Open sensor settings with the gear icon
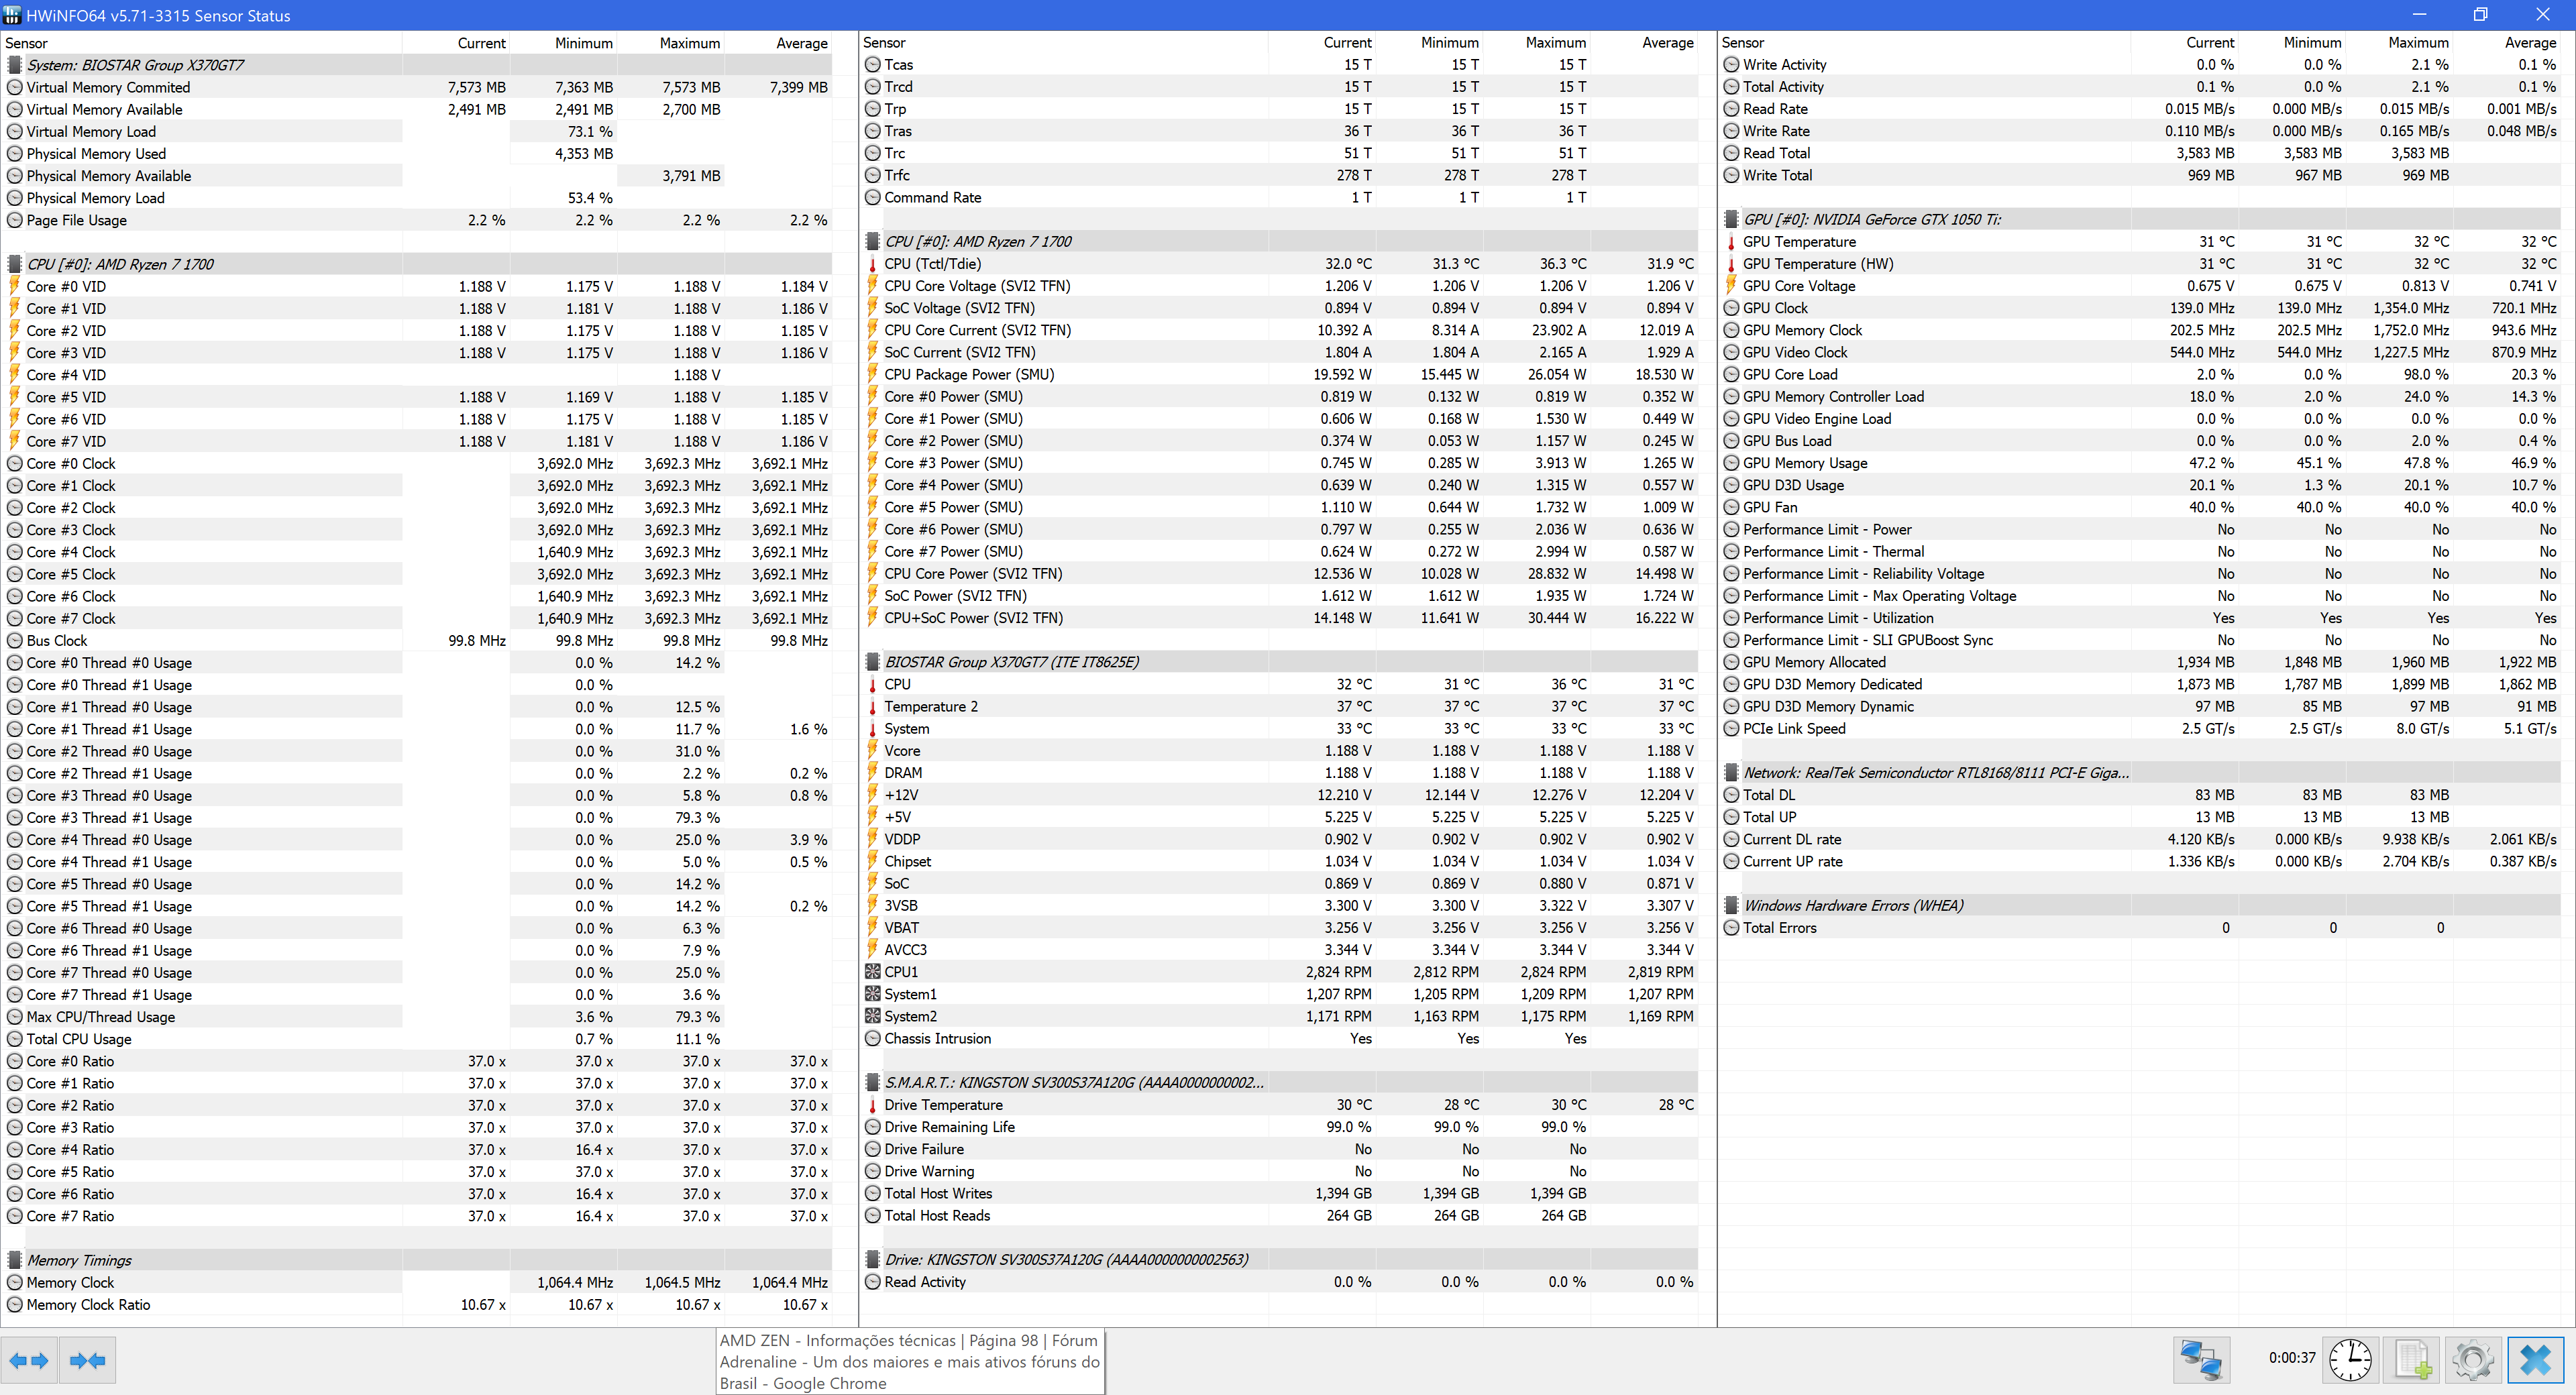 click(2474, 1360)
